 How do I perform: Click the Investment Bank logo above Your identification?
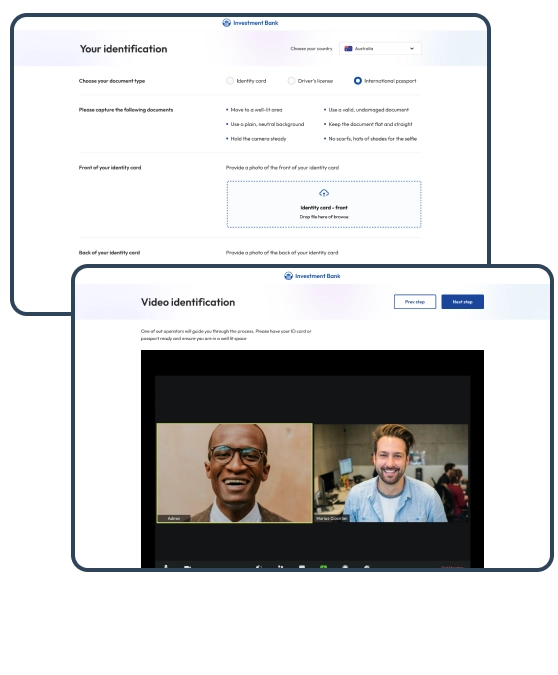tap(250, 23)
